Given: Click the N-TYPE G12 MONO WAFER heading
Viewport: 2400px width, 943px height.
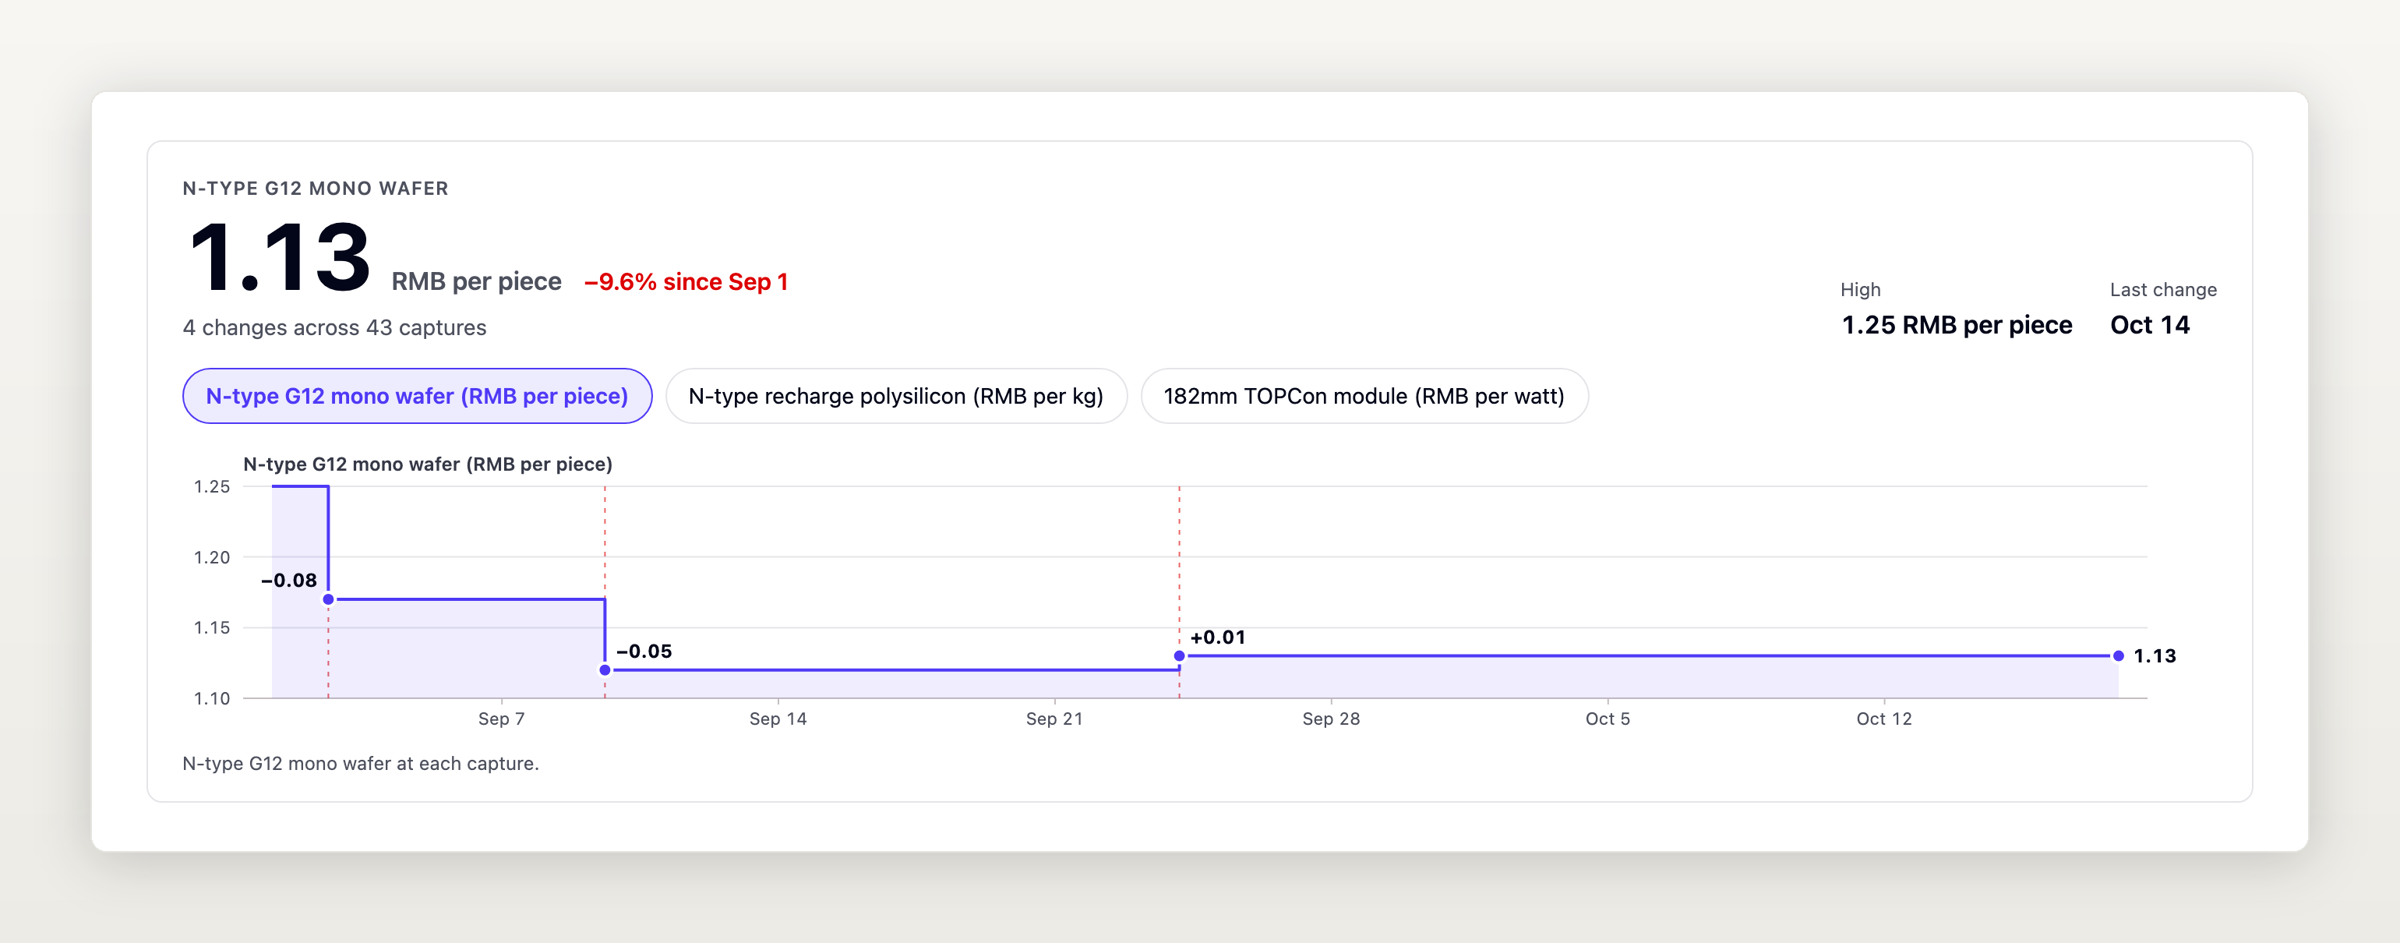Looking at the screenshot, I should [x=315, y=188].
